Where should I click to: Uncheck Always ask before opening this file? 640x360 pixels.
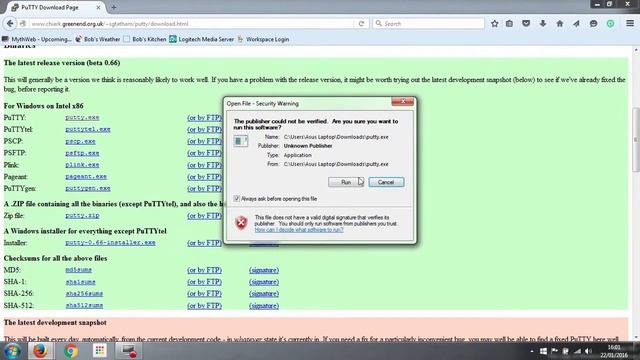pyautogui.click(x=236, y=198)
